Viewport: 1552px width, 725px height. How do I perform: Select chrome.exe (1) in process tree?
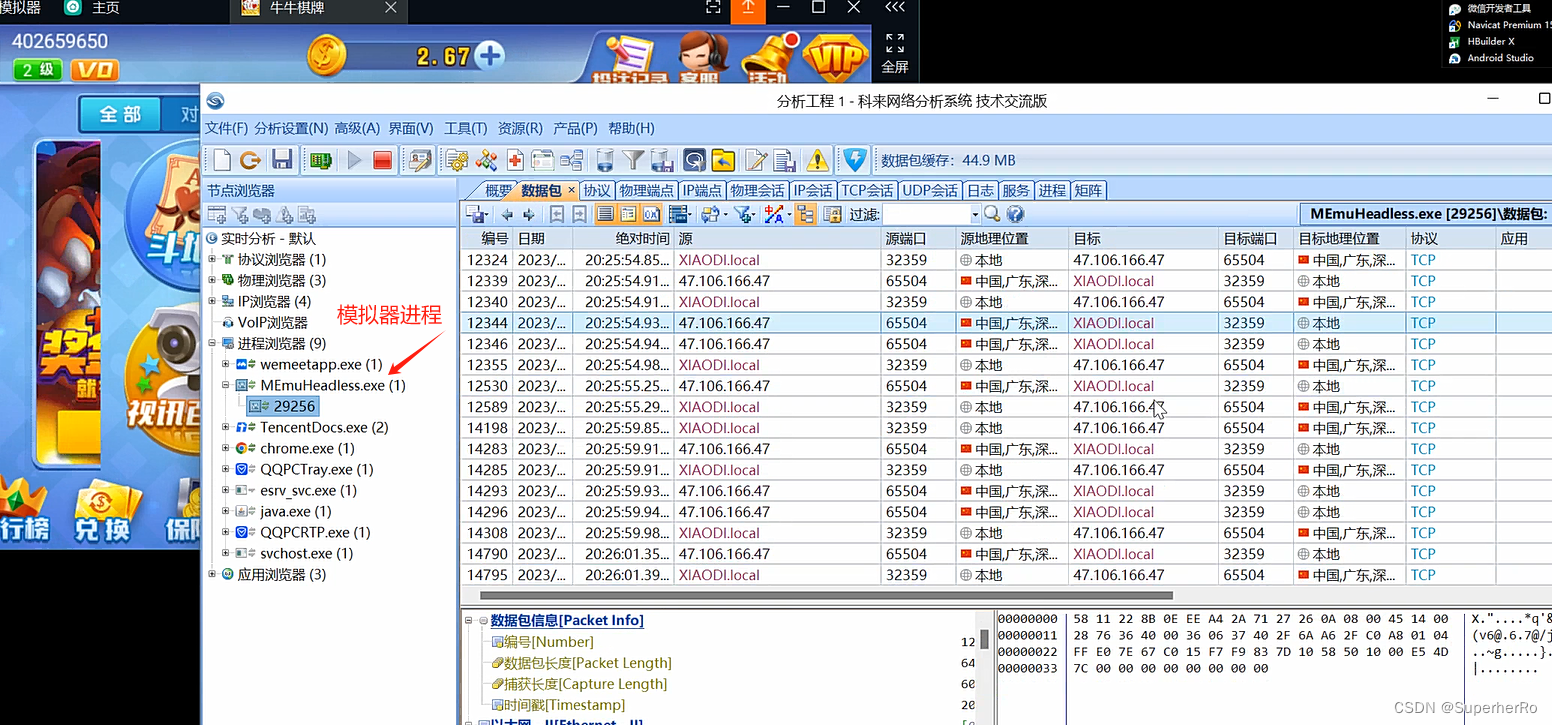pos(307,448)
